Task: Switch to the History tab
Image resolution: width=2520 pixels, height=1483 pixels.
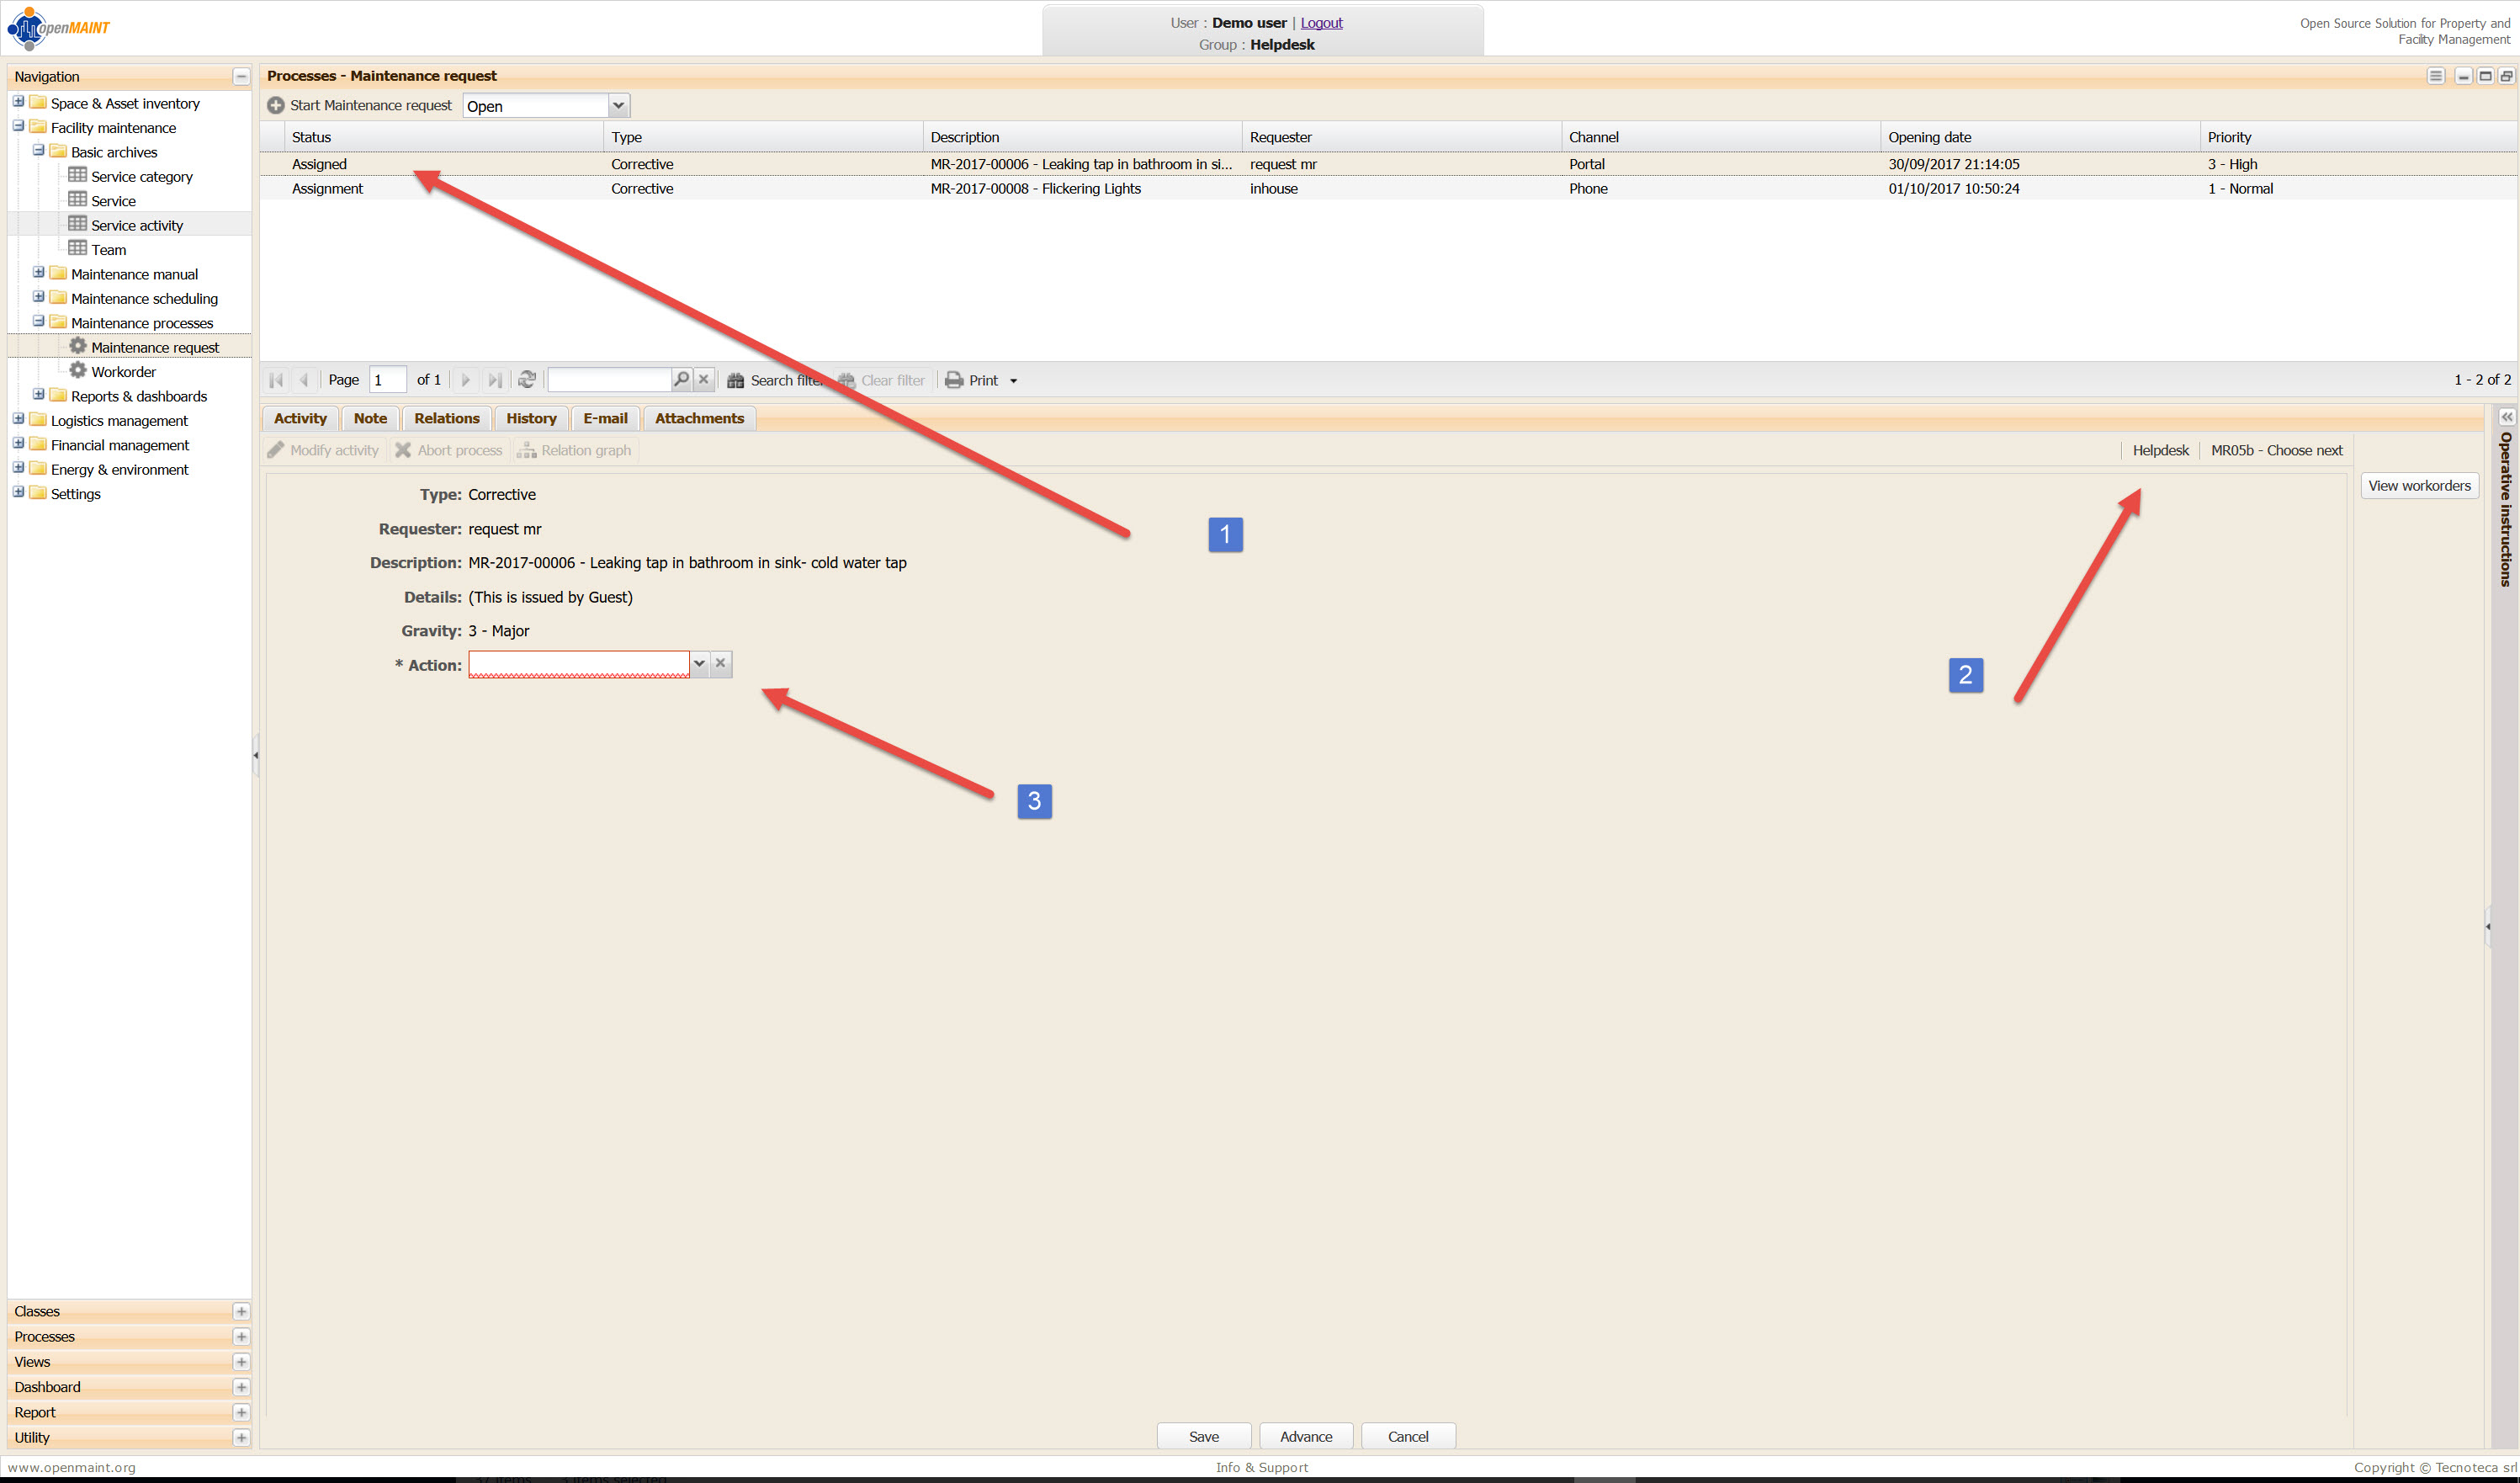Action: click(531, 419)
